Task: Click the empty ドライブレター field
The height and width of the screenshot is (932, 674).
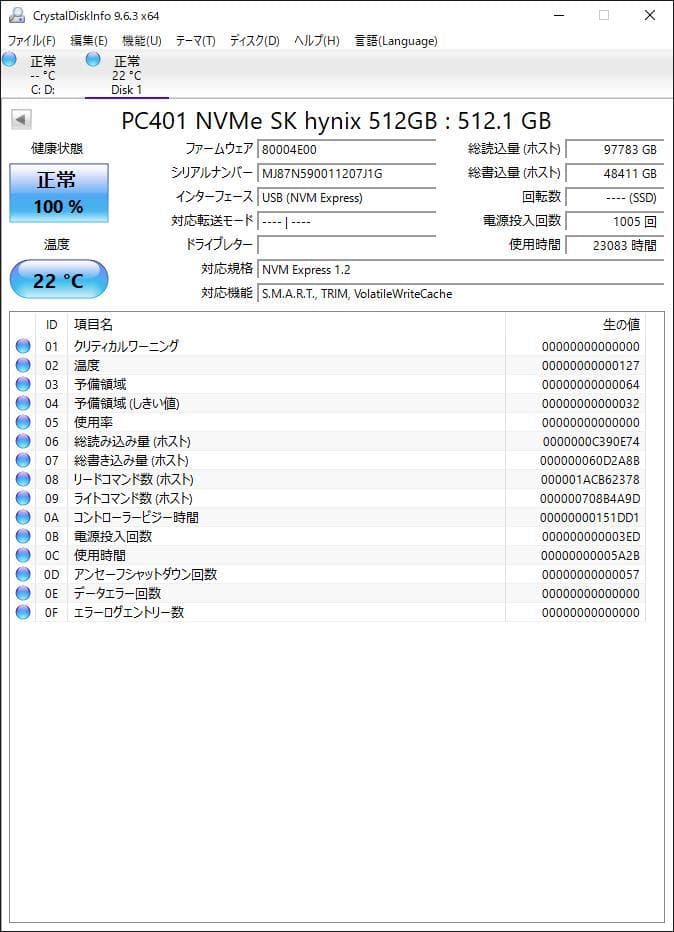Action: coord(347,245)
